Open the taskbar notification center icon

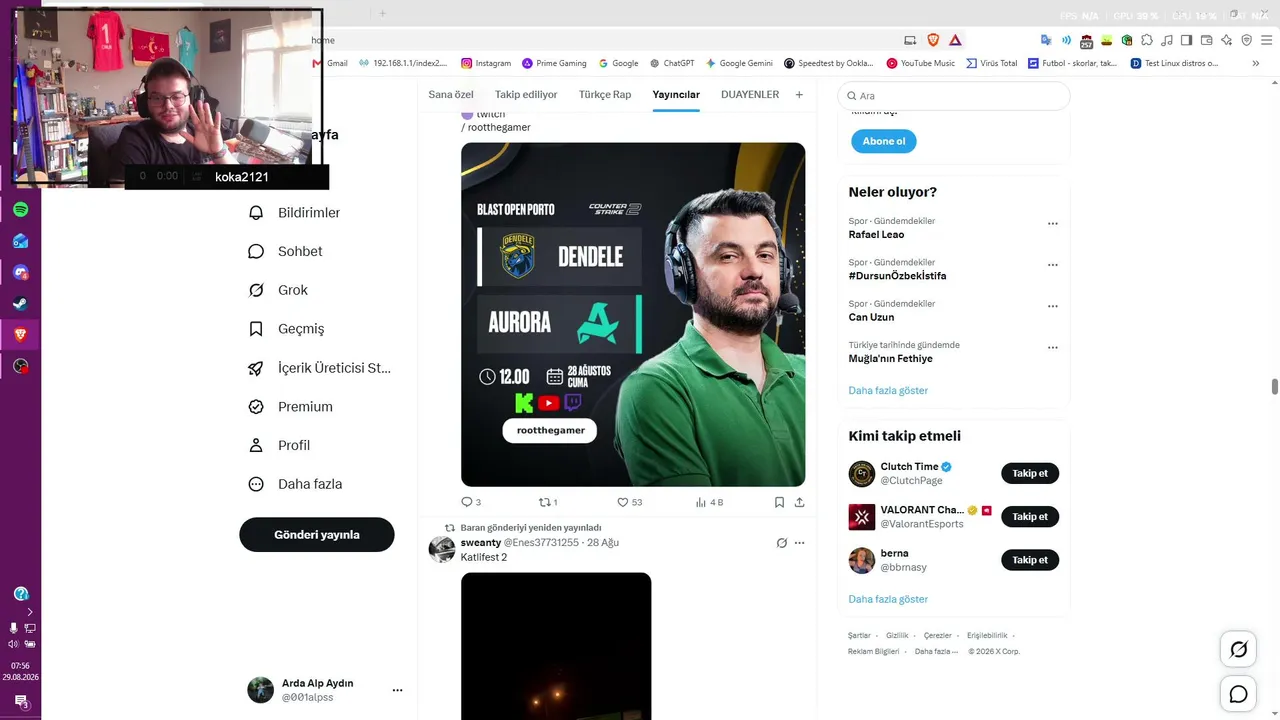pyautogui.click(x=20, y=702)
